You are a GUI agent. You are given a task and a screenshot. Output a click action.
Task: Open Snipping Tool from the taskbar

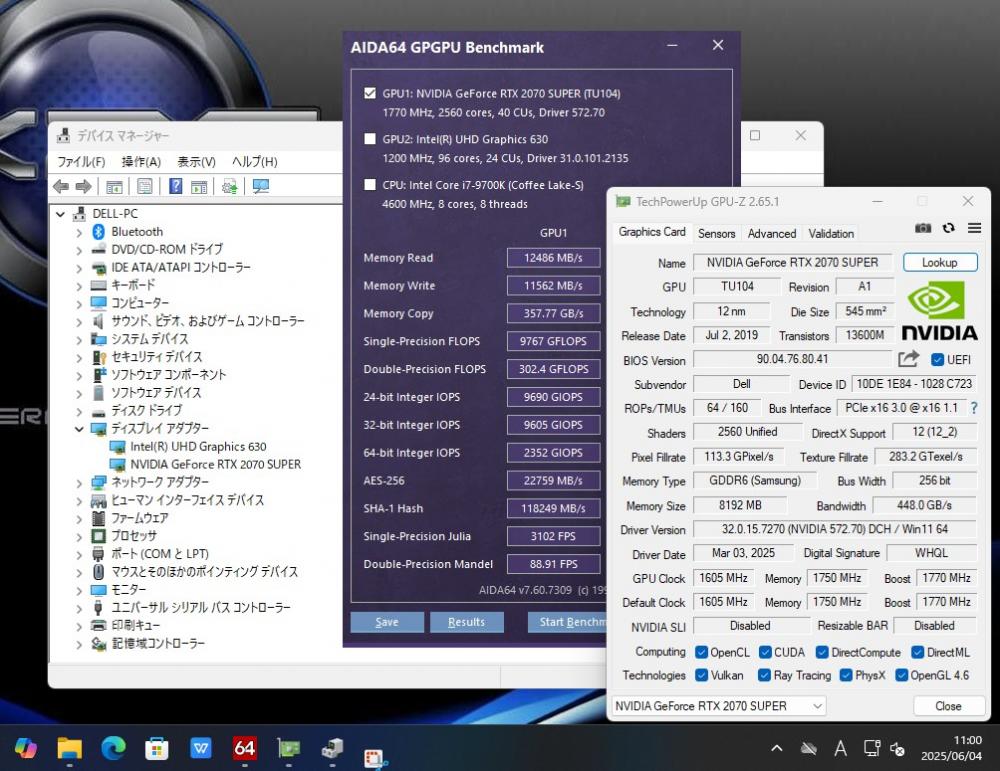click(x=375, y=758)
